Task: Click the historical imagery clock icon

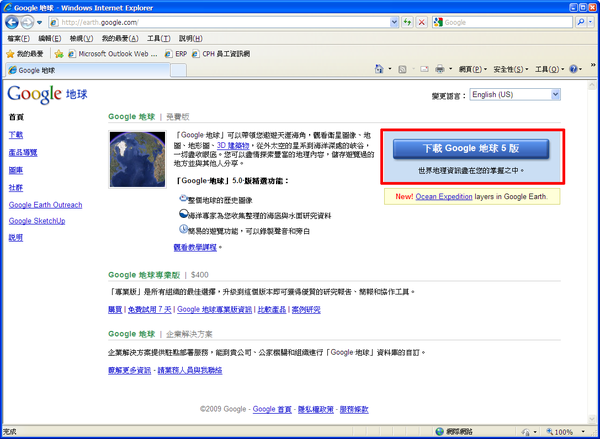Action: [183, 198]
